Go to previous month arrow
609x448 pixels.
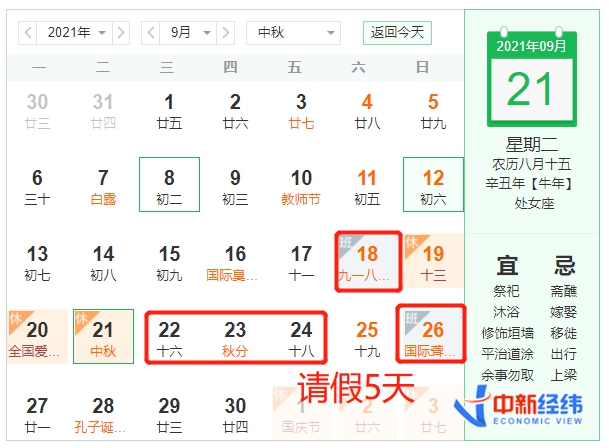(150, 33)
